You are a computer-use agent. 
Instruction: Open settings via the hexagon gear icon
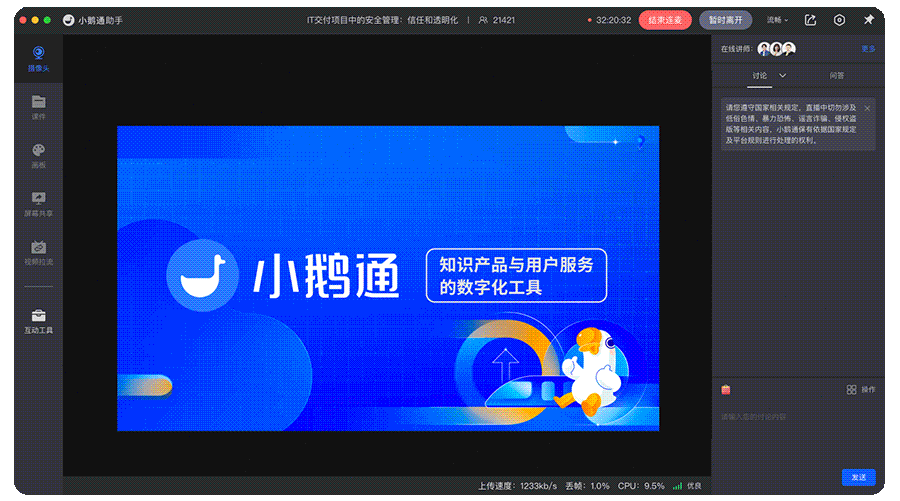tap(839, 20)
